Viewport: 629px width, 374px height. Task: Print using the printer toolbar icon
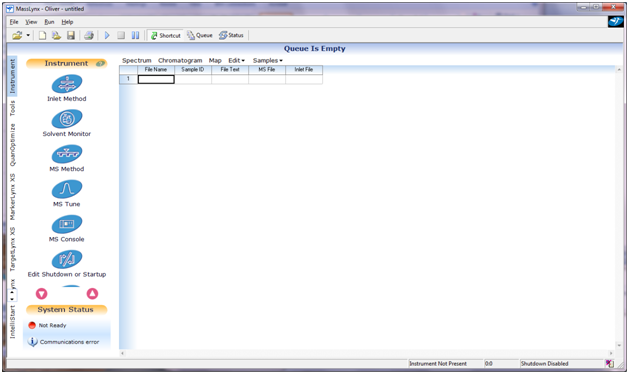89,35
